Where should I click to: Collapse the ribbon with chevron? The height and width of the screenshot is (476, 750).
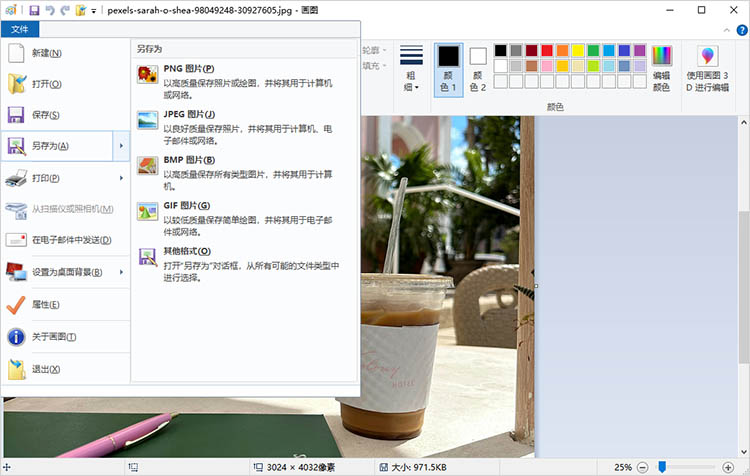tap(727, 30)
